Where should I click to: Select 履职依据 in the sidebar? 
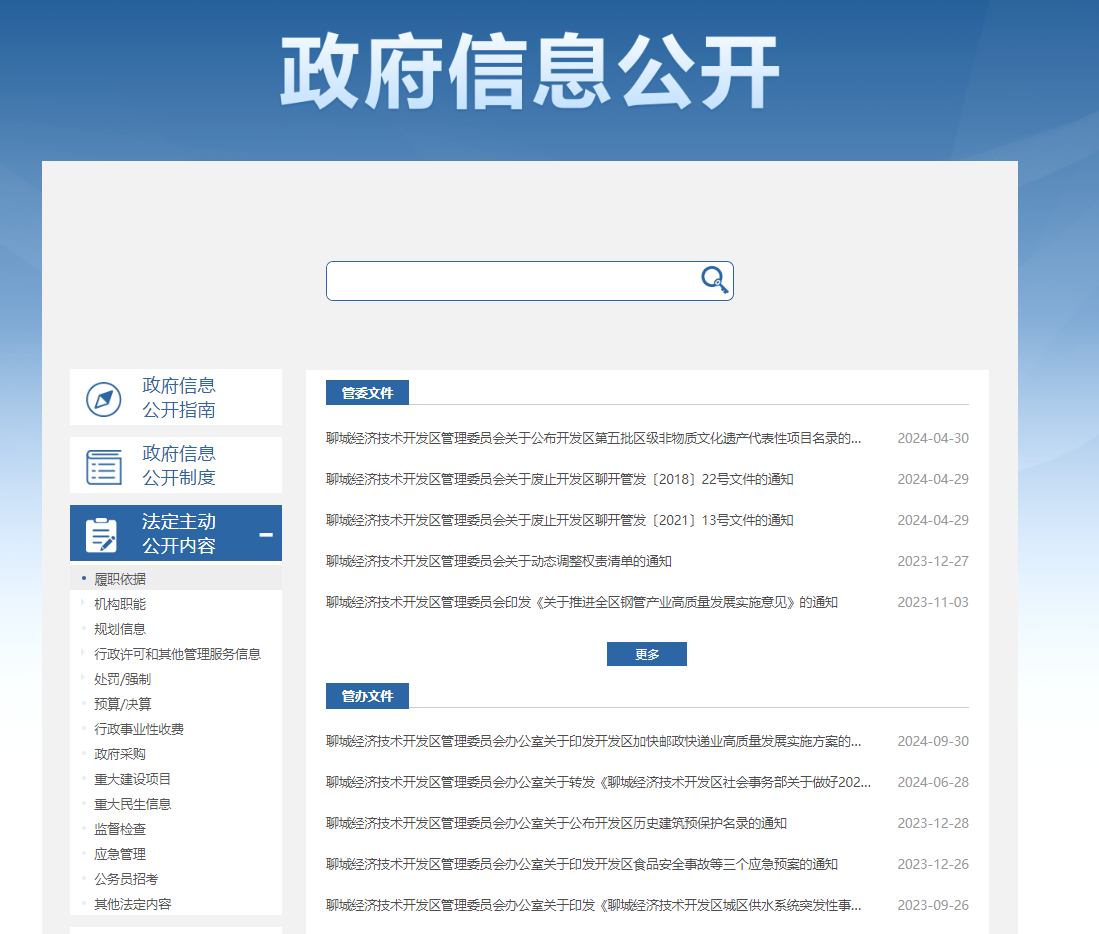pos(120,577)
